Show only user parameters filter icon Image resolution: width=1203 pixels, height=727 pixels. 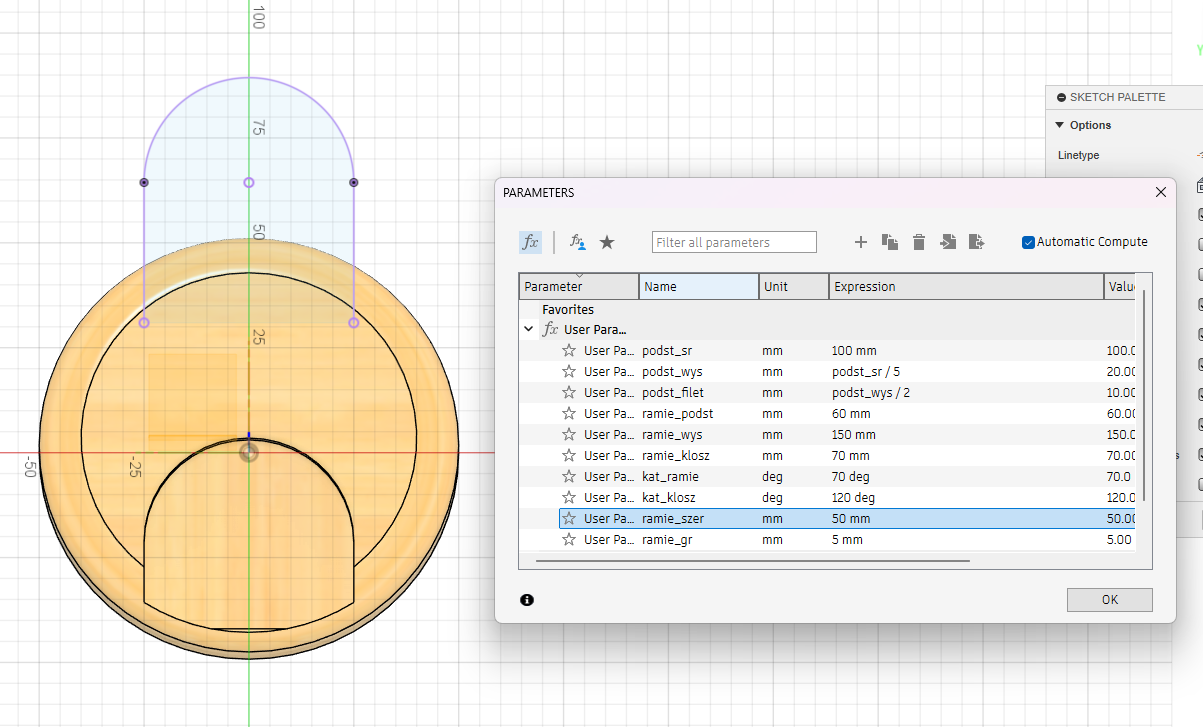[578, 242]
